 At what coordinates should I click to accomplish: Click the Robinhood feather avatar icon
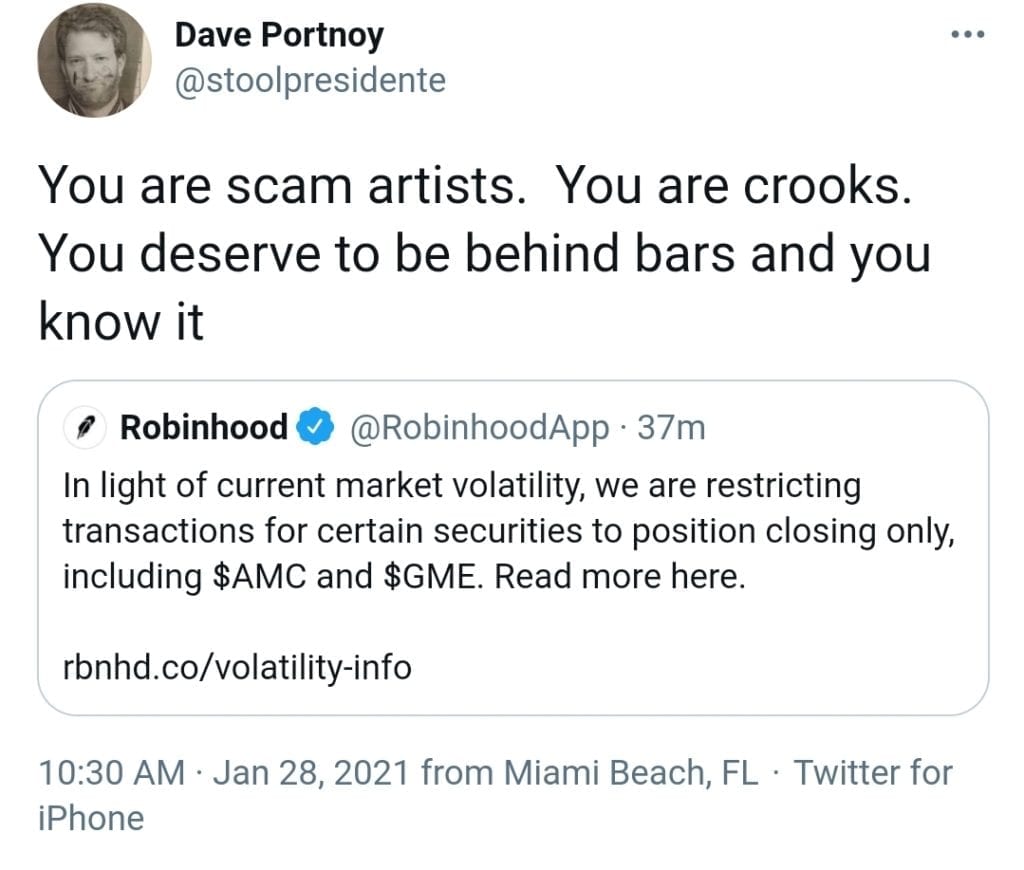(x=85, y=428)
